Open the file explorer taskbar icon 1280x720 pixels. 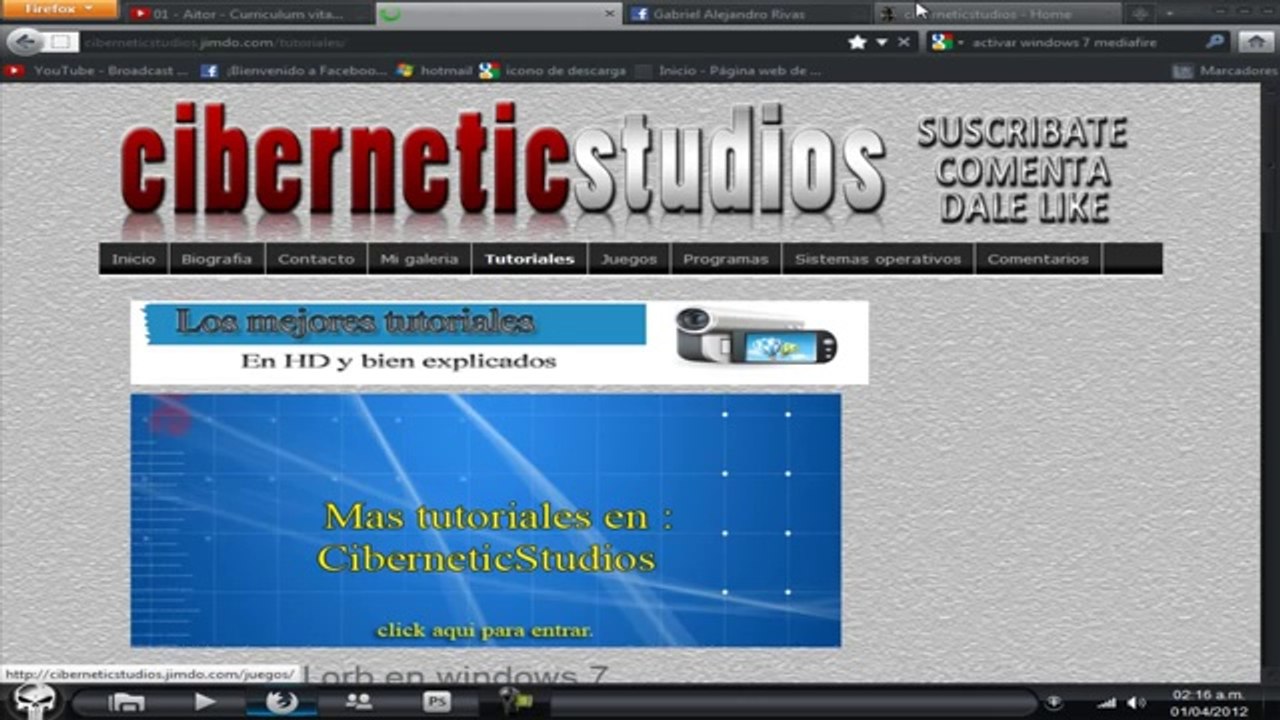click(x=126, y=702)
